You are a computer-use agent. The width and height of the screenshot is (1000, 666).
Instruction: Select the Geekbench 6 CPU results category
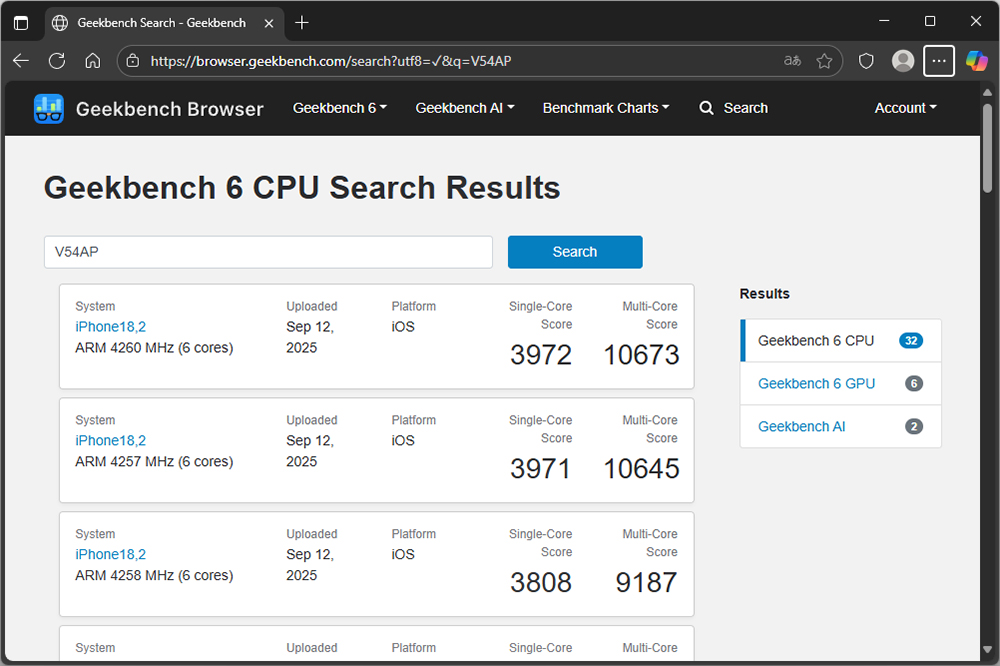840,341
